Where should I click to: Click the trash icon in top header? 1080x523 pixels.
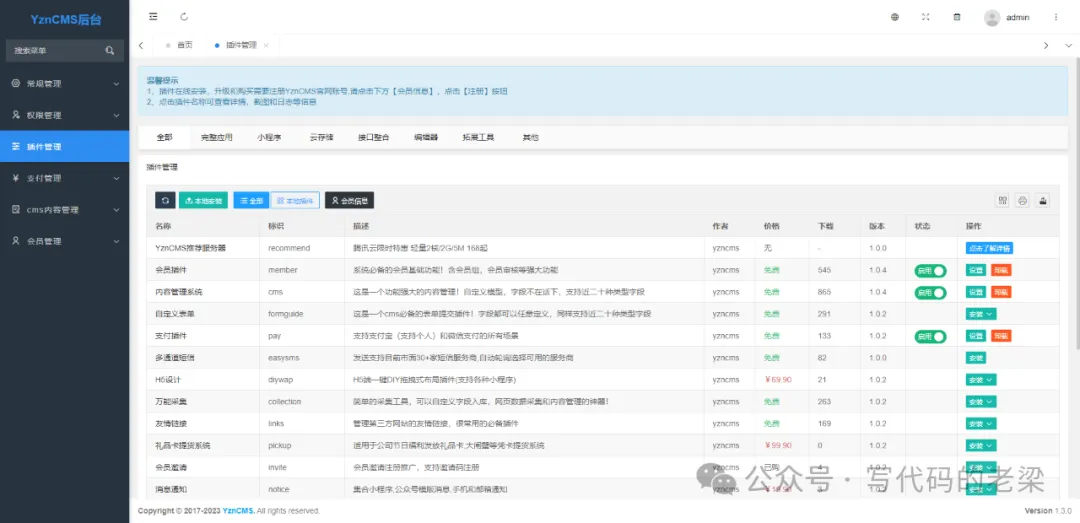pos(956,17)
